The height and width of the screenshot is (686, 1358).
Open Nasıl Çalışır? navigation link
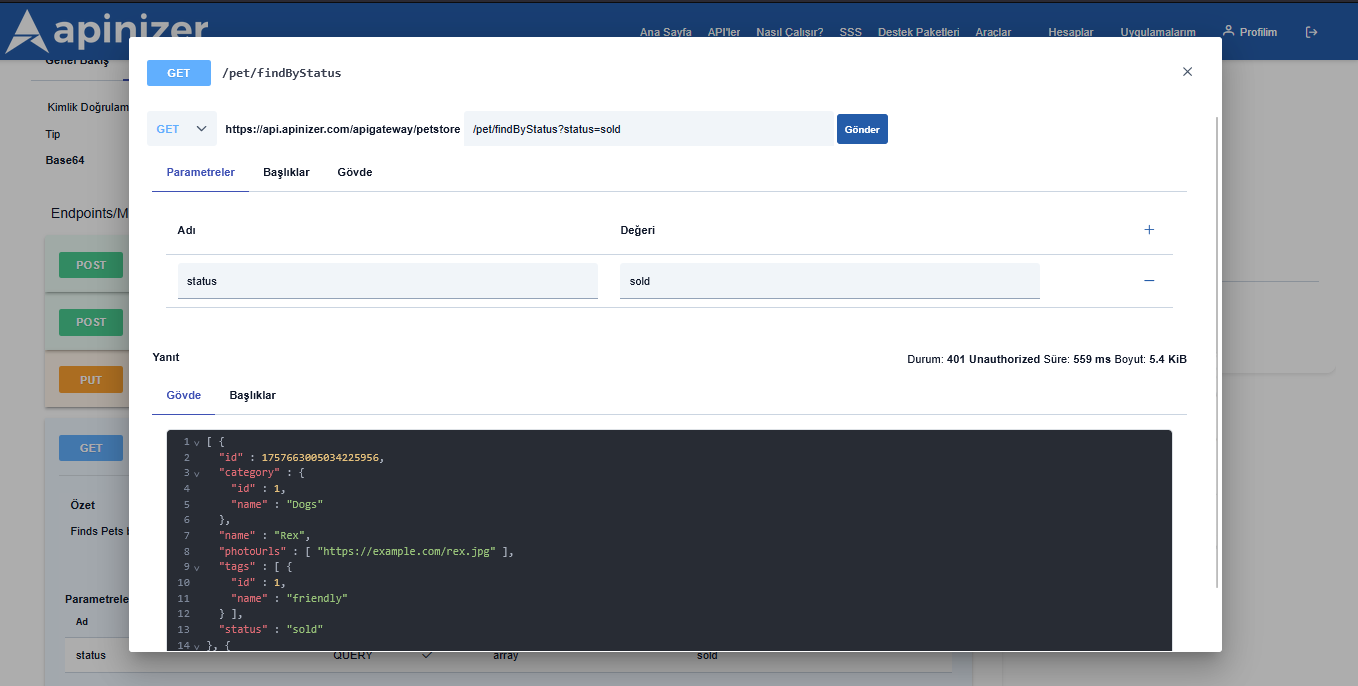[x=790, y=32]
